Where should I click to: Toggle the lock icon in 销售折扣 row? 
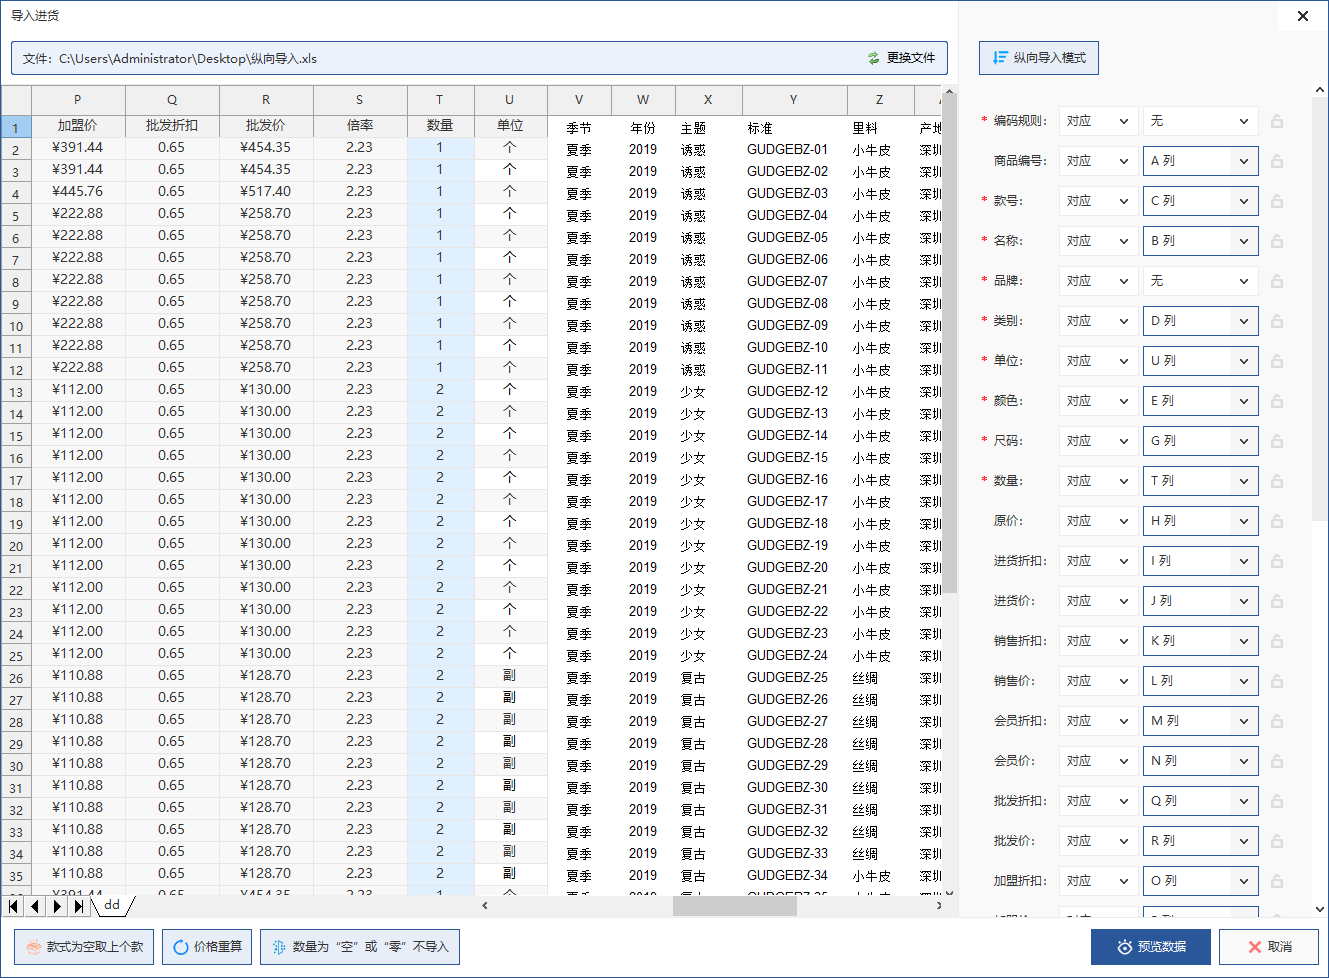(x=1277, y=641)
